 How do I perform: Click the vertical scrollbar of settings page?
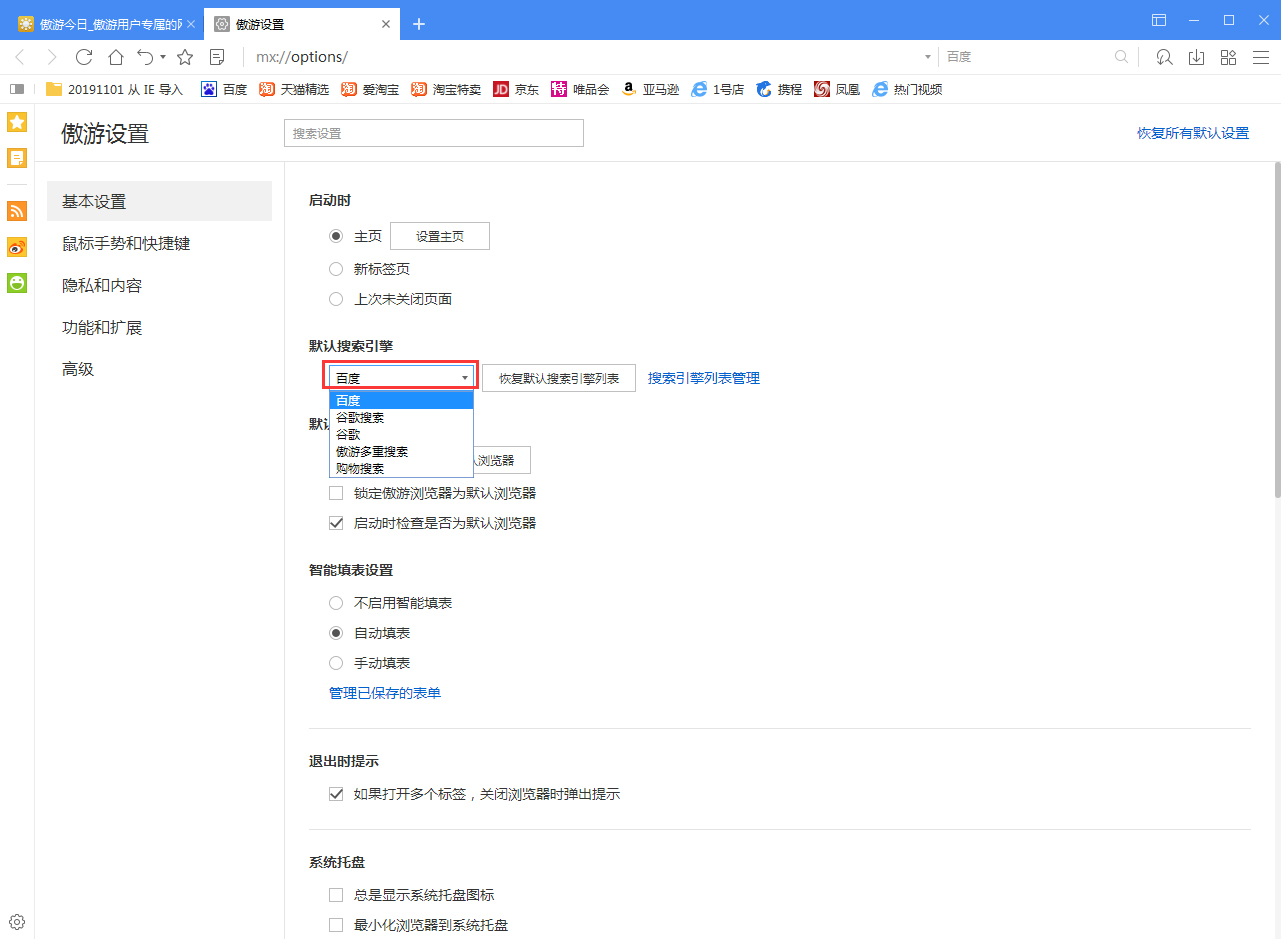(1276, 330)
